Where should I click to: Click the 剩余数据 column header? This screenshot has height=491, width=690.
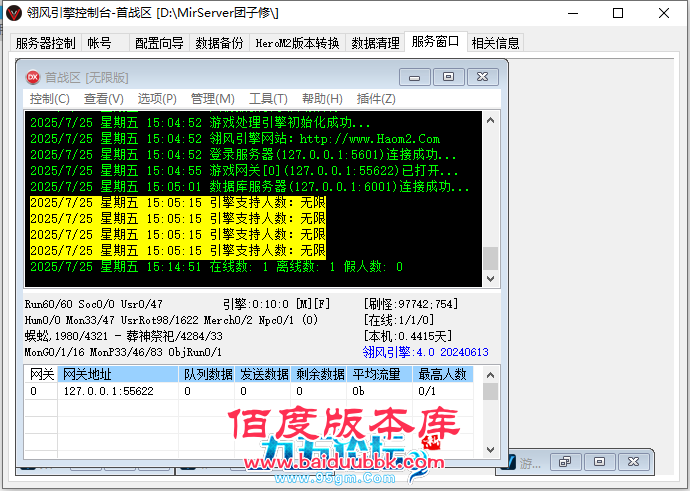pyautogui.click(x=319, y=374)
